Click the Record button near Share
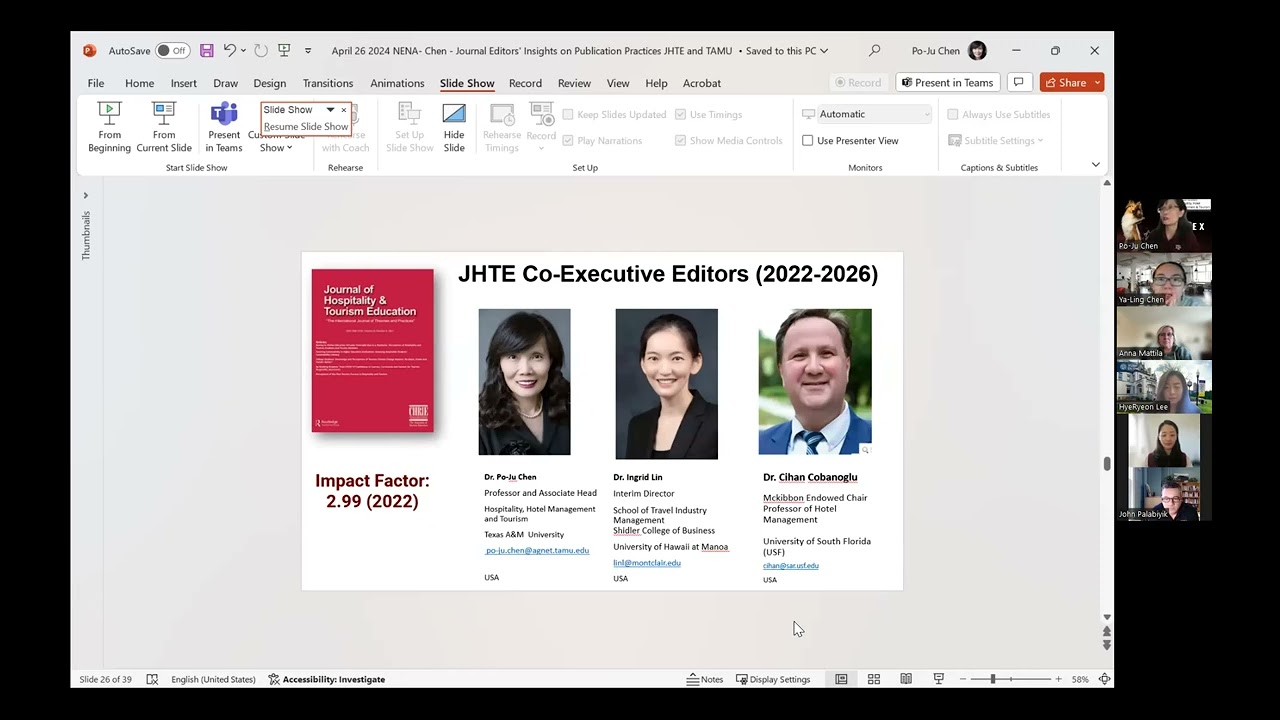The width and height of the screenshot is (1280, 720). [x=858, y=82]
